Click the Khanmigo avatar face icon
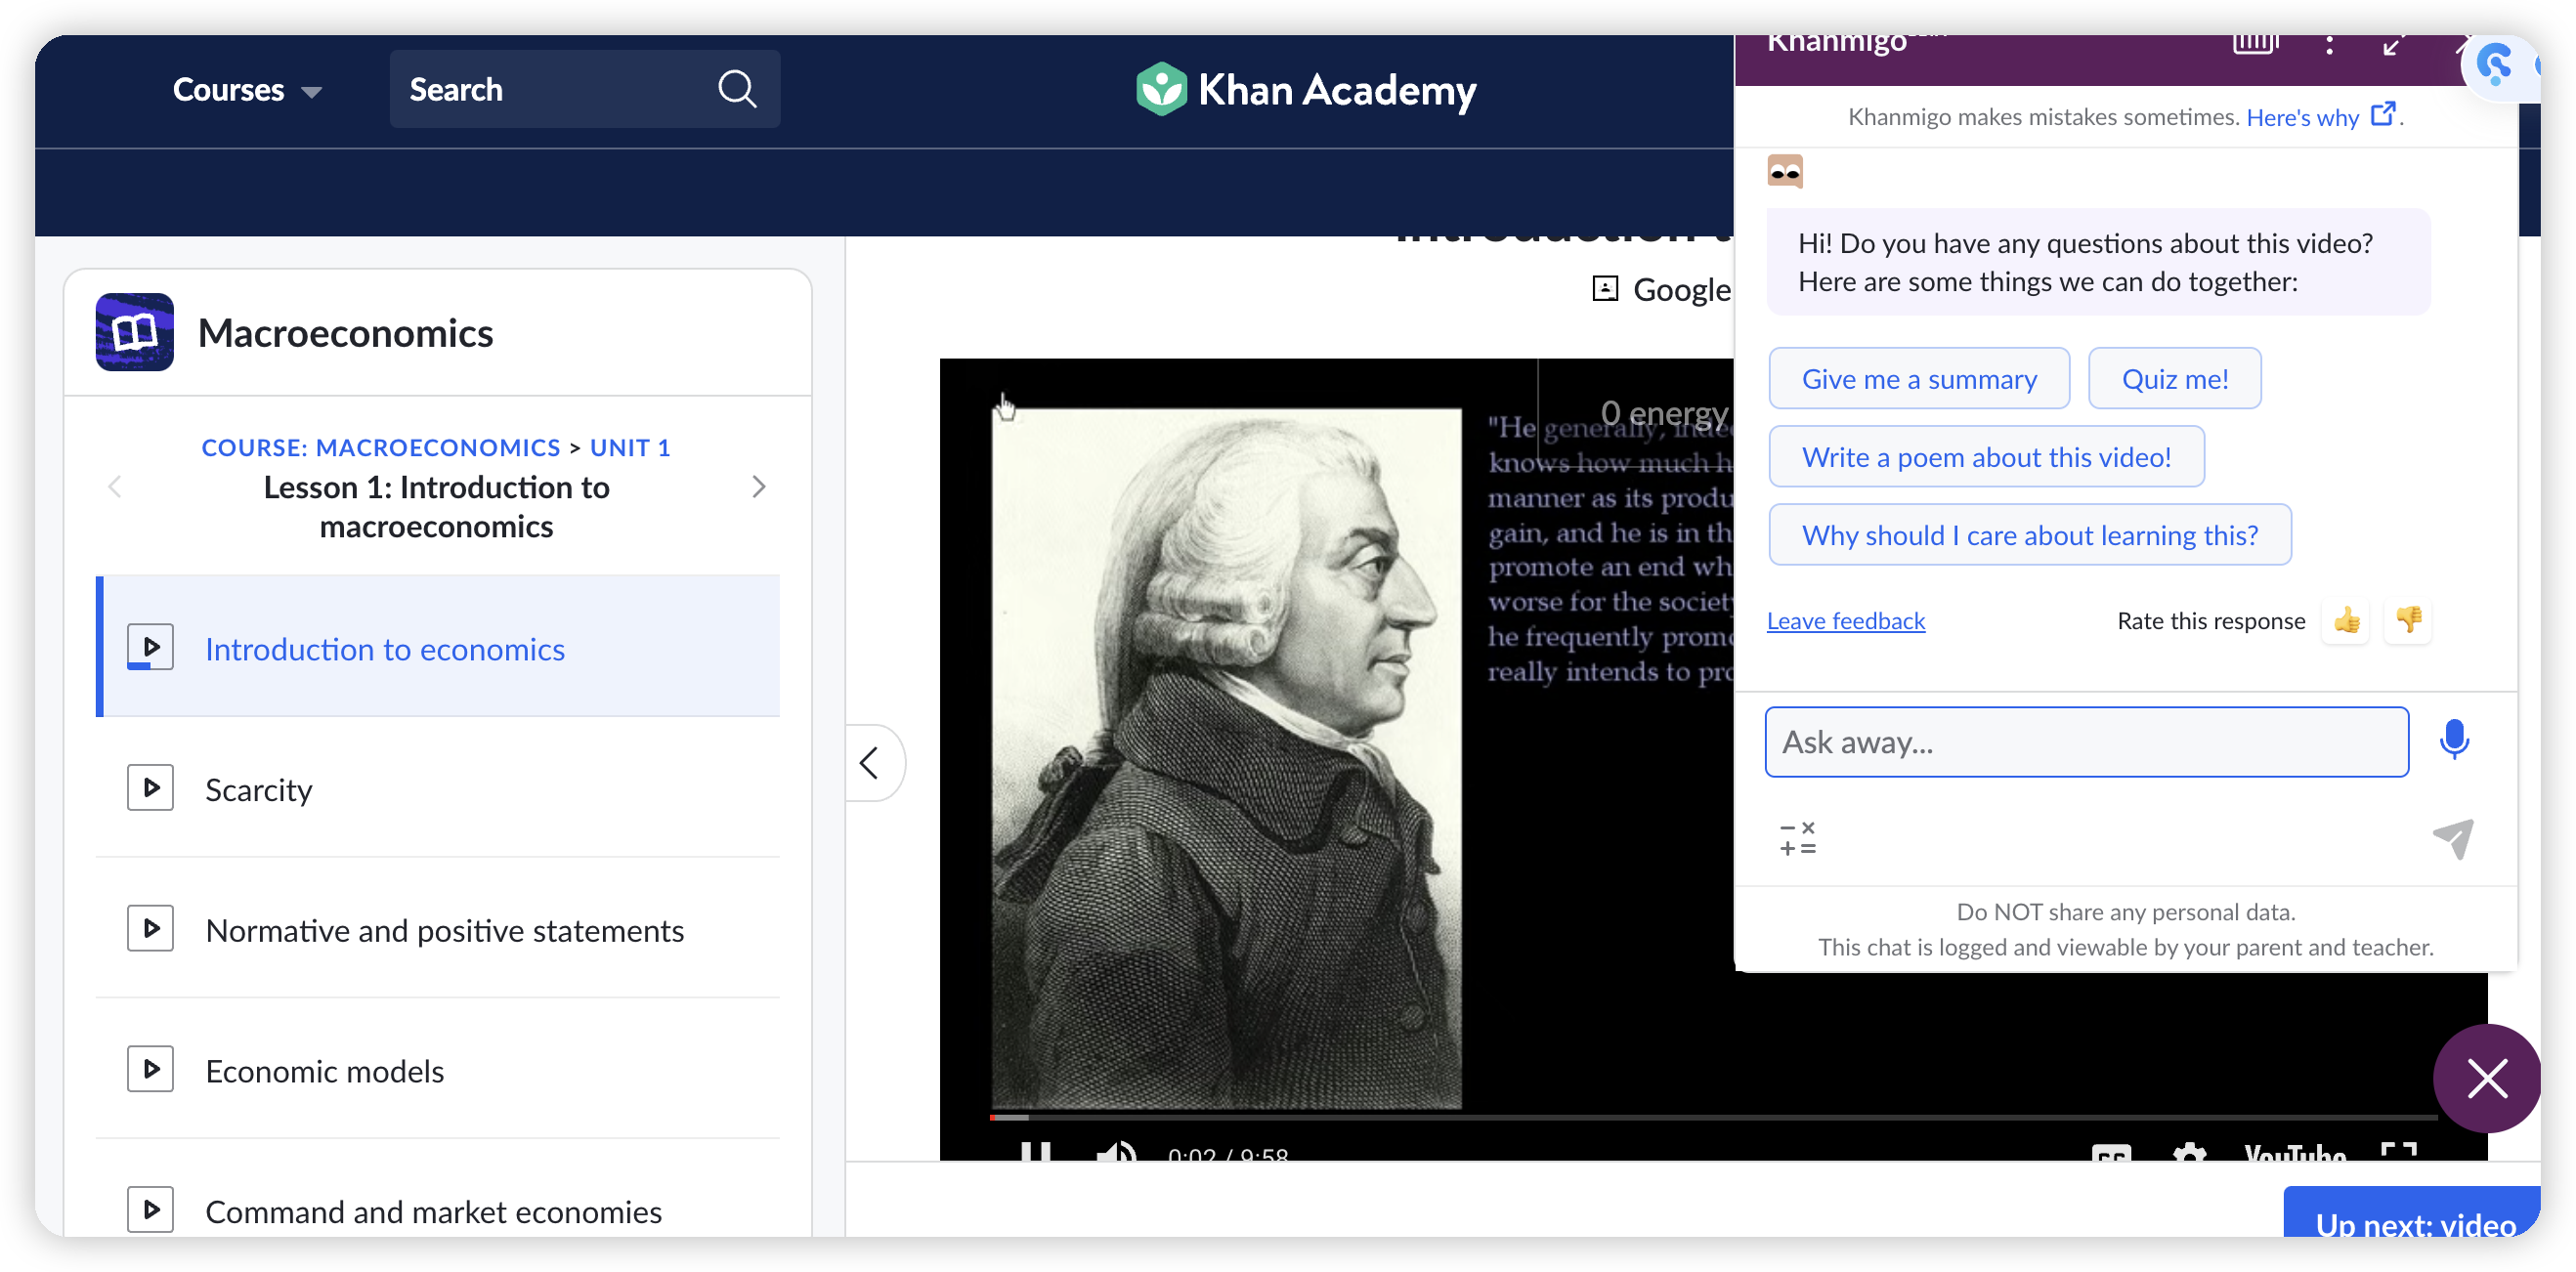Image resolution: width=2576 pixels, height=1272 pixels. click(1785, 172)
